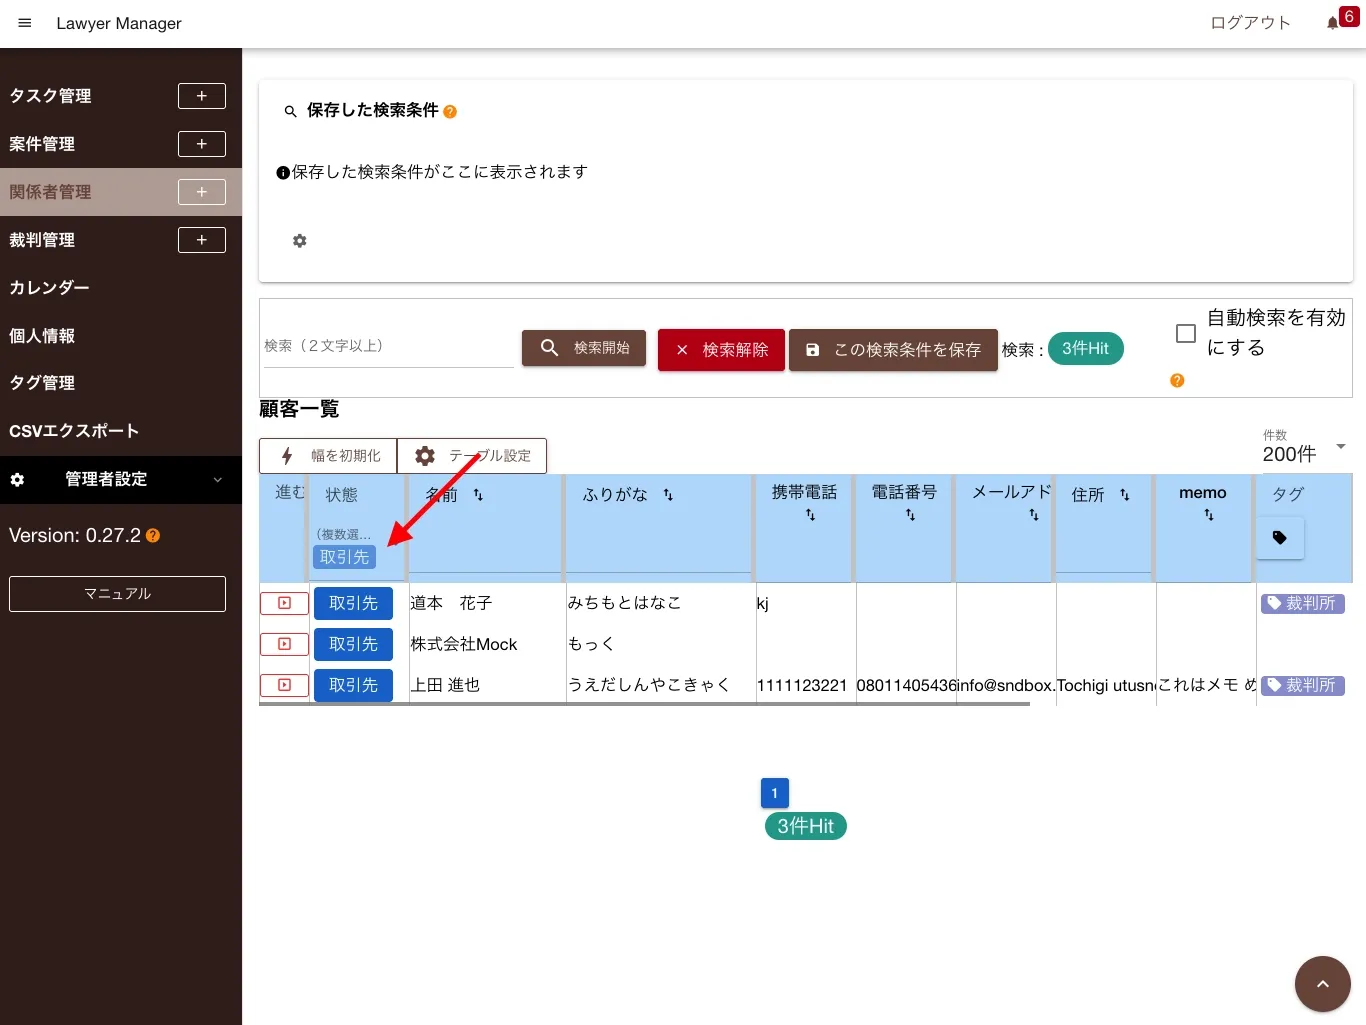This screenshot has height=1025, width=1366.
Task: Save search with この検索条件を保存
Action: pos(893,350)
